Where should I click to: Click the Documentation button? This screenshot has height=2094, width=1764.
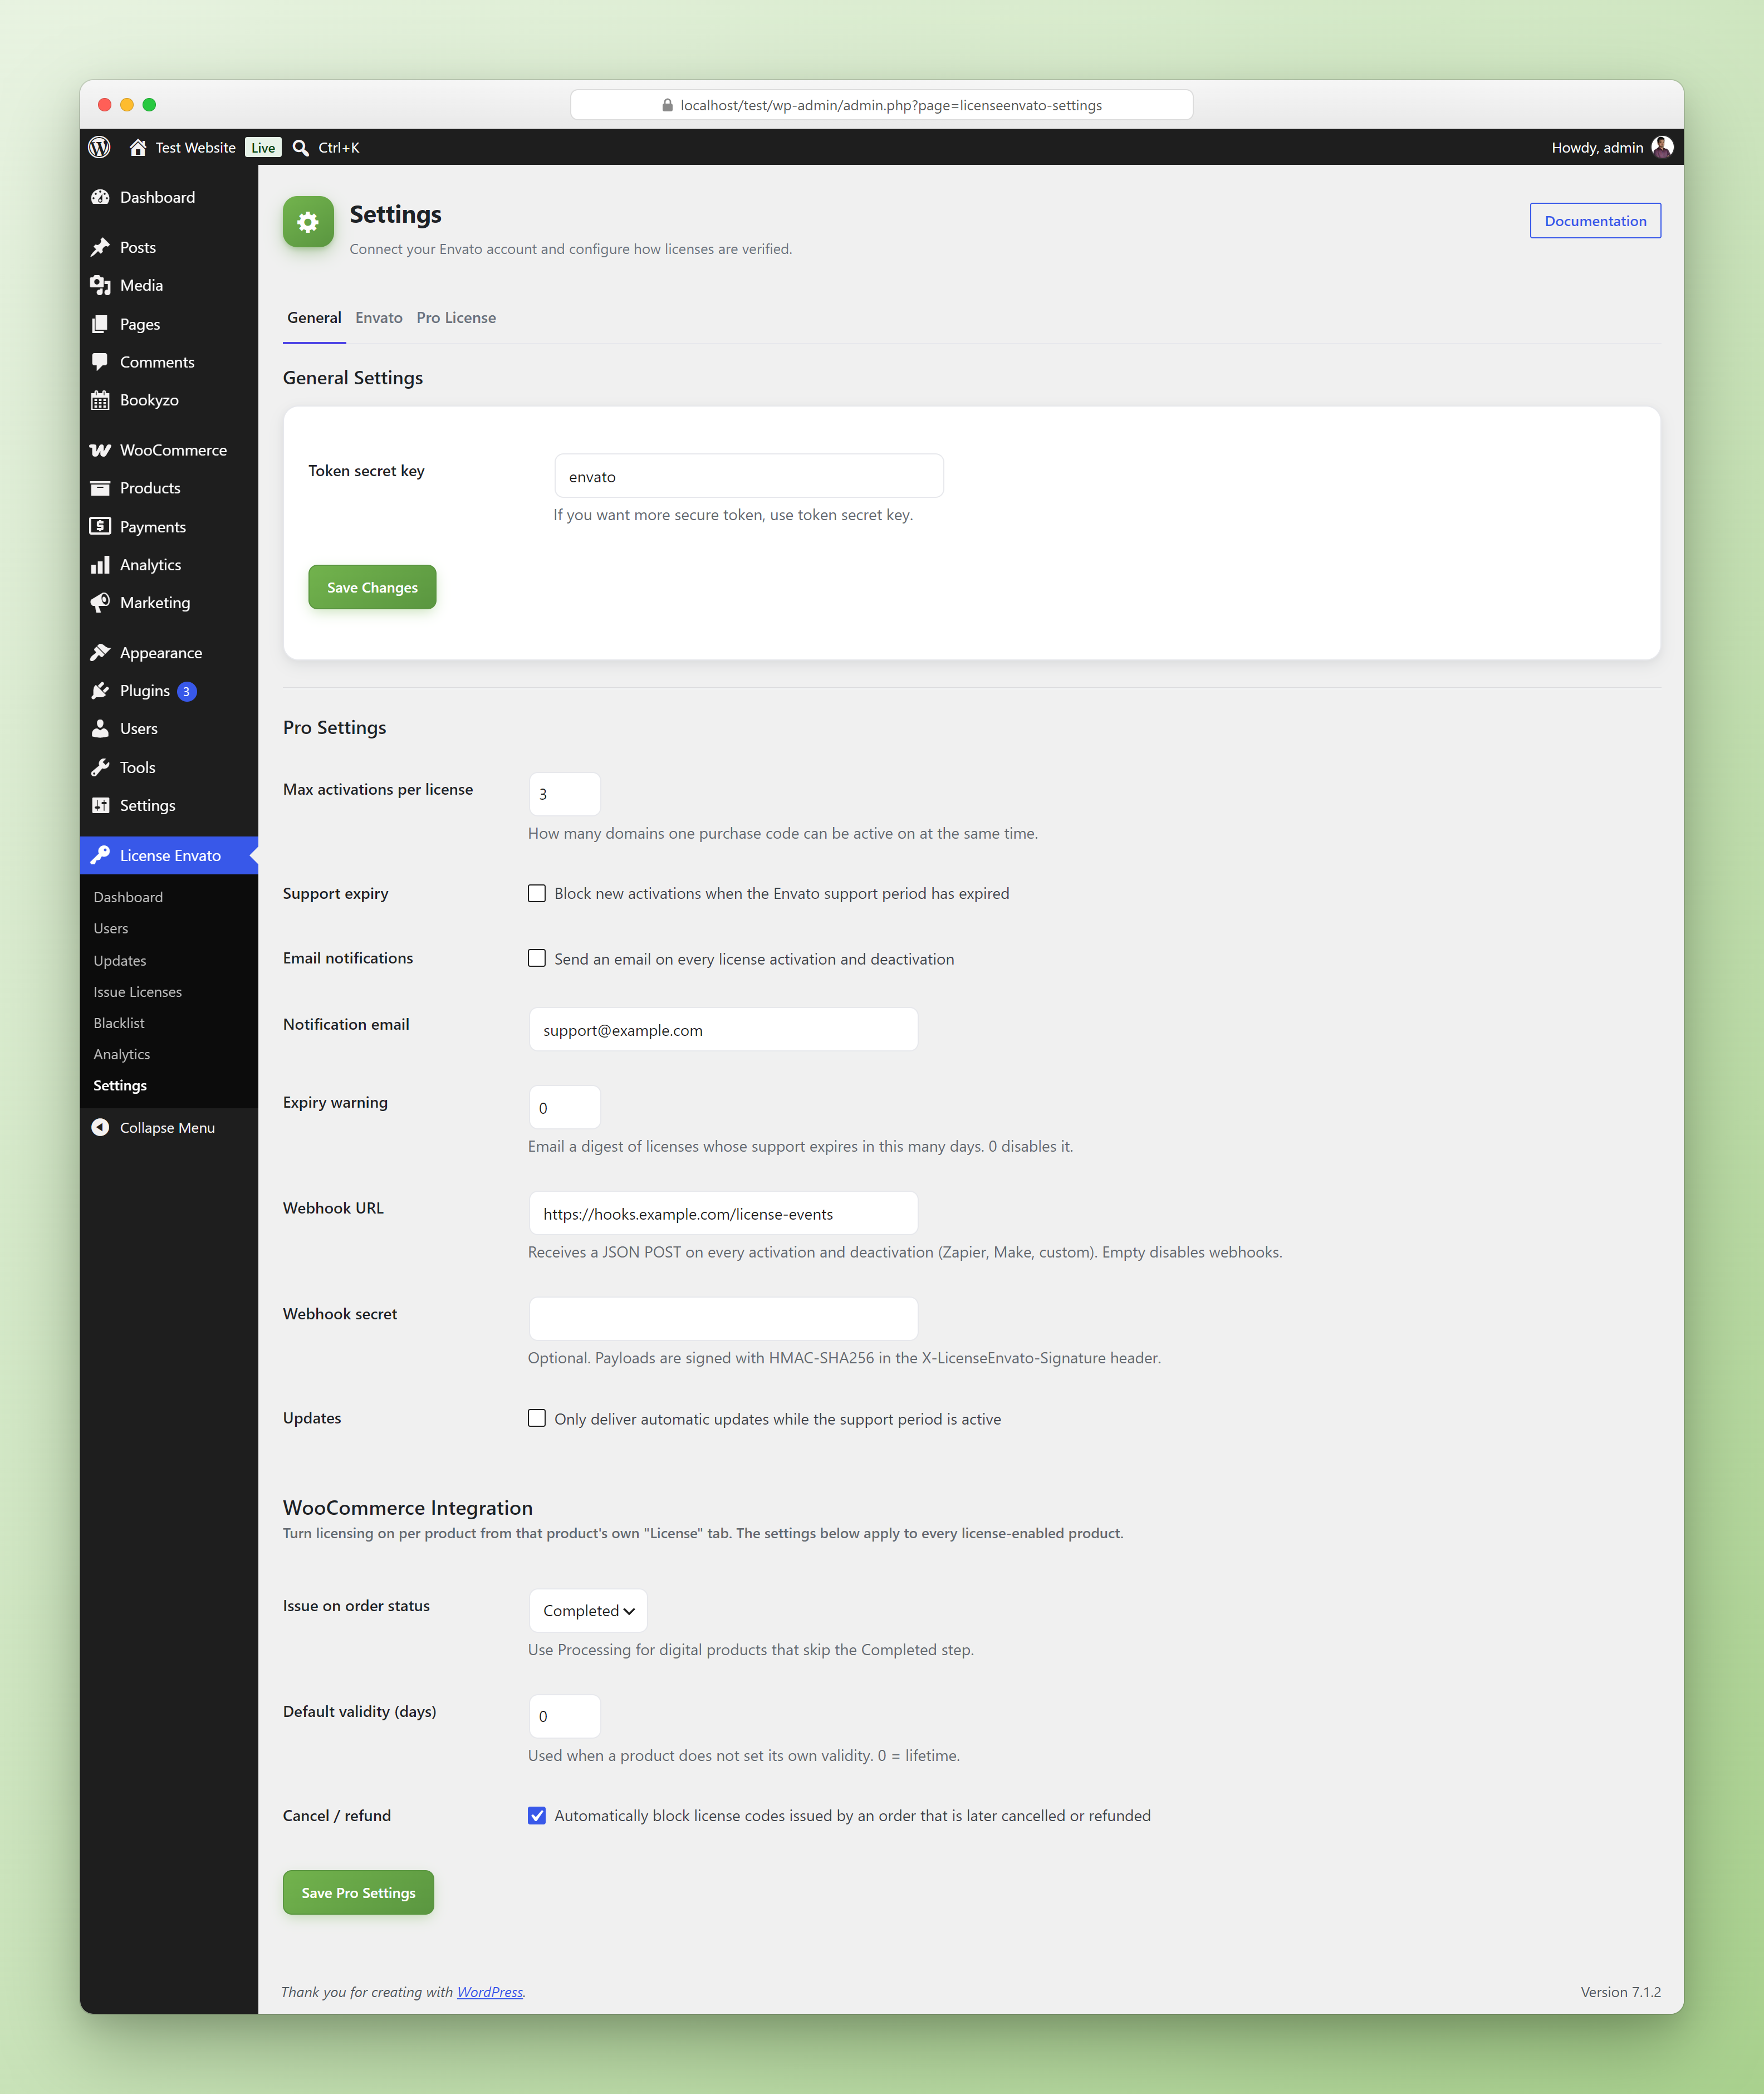coord(1595,221)
